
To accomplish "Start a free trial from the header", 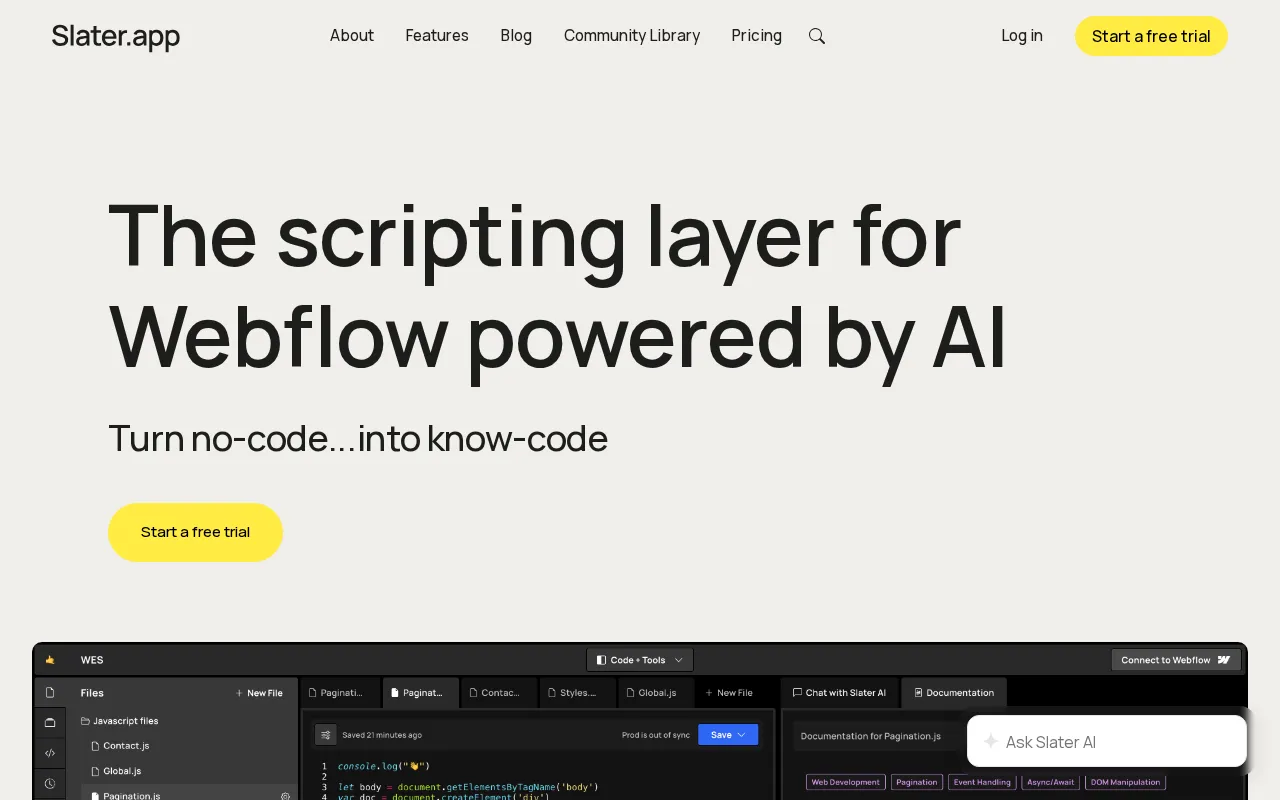I will pyautogui.click(x=1151, y=36).
